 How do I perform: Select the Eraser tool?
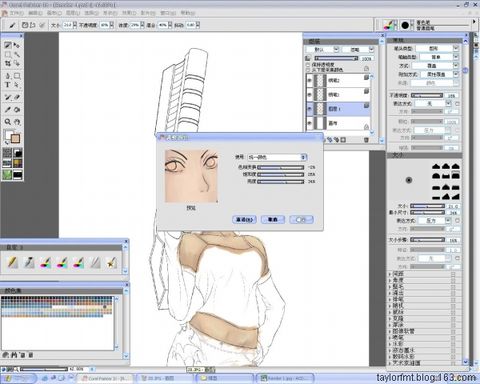(17, 97)
